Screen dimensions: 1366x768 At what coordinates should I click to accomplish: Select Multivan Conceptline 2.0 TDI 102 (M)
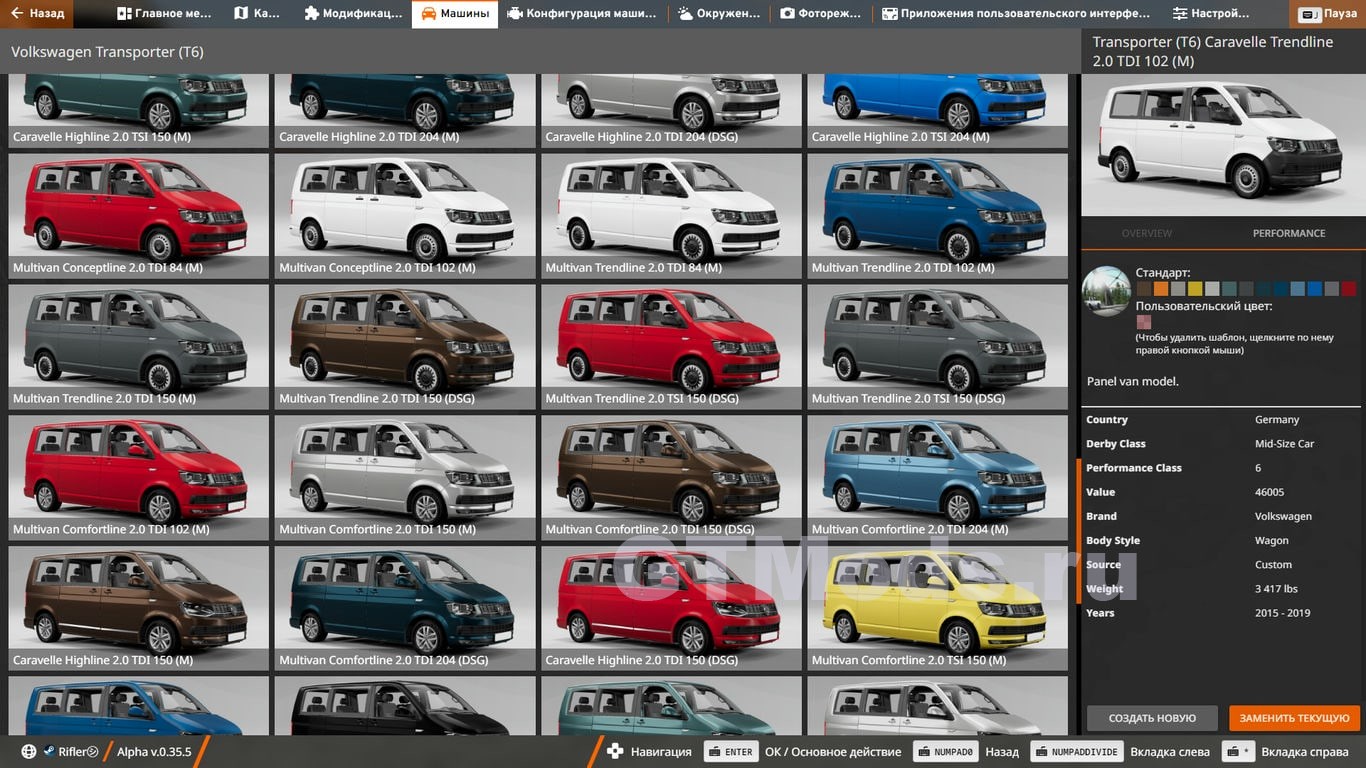[x=405, y=215]
